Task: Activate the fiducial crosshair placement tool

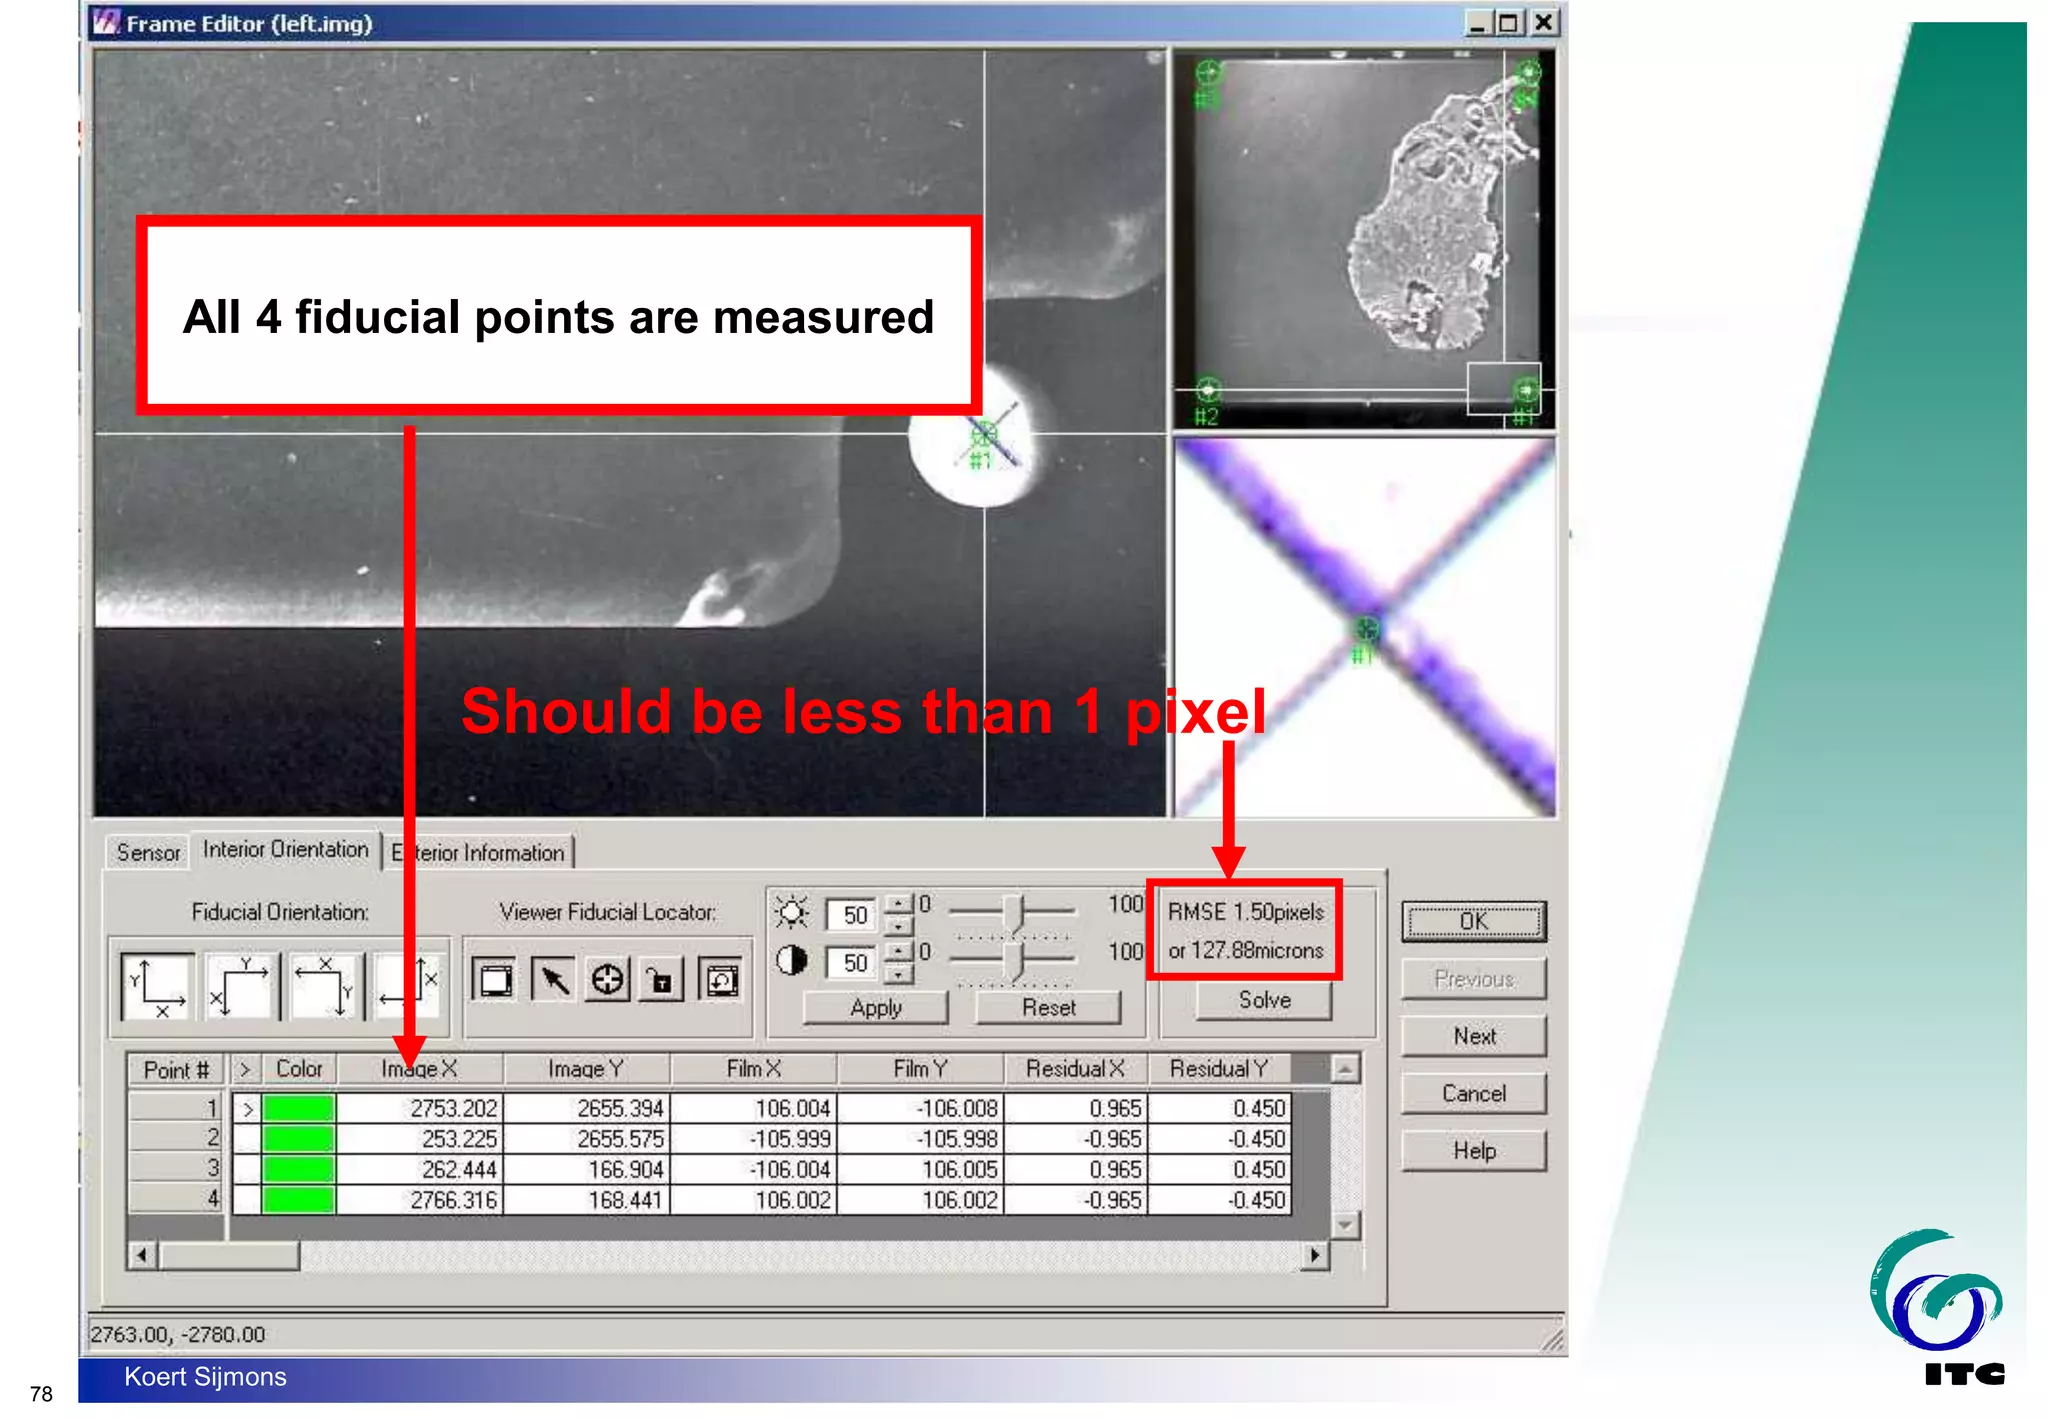Action: [607, 980]
